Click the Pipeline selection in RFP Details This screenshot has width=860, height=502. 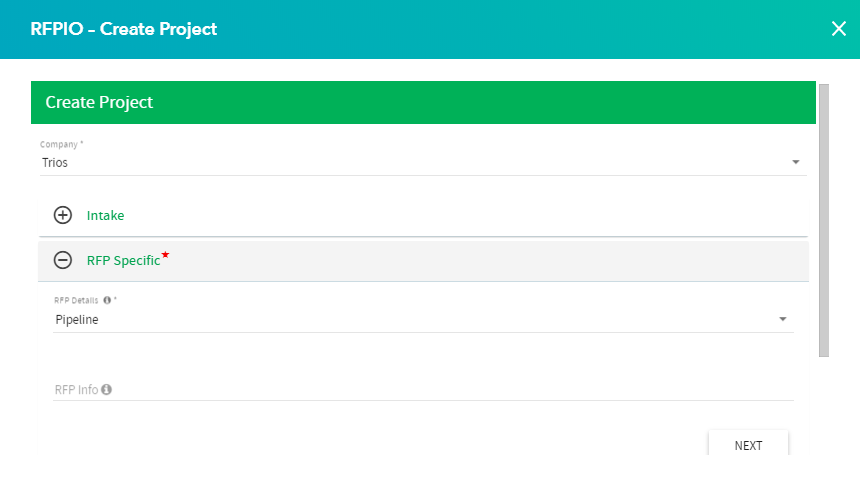(77, 320)
